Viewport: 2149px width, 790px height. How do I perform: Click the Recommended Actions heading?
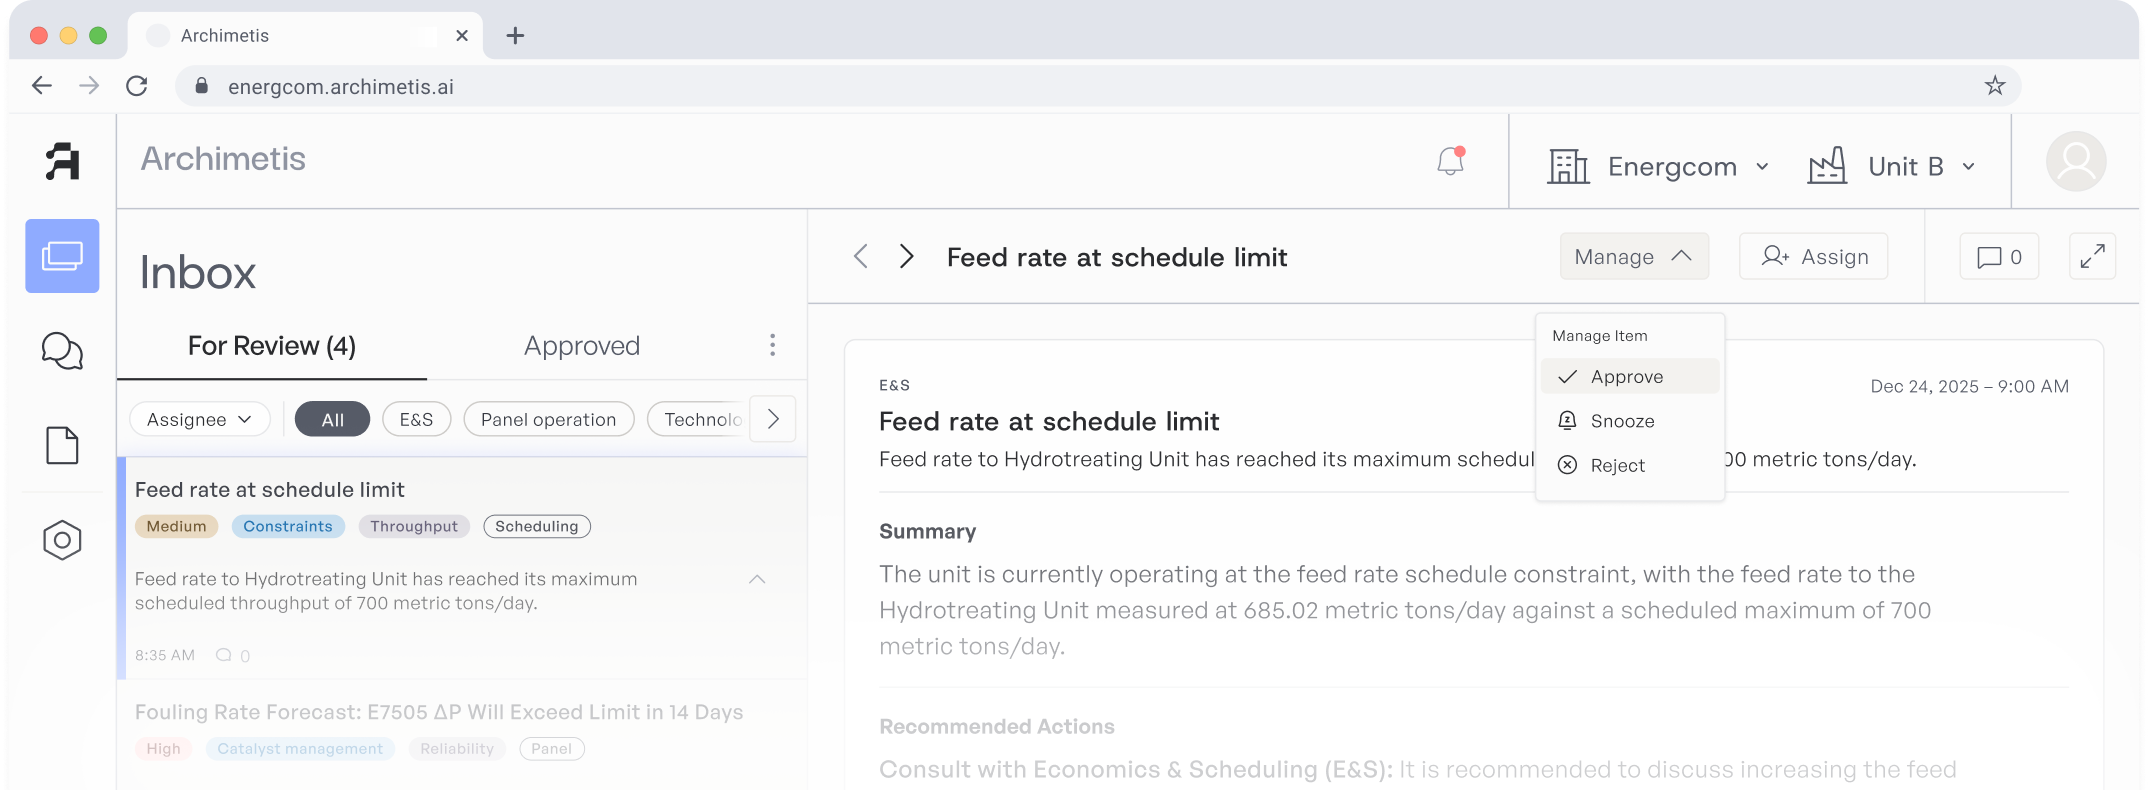(997, 727)
